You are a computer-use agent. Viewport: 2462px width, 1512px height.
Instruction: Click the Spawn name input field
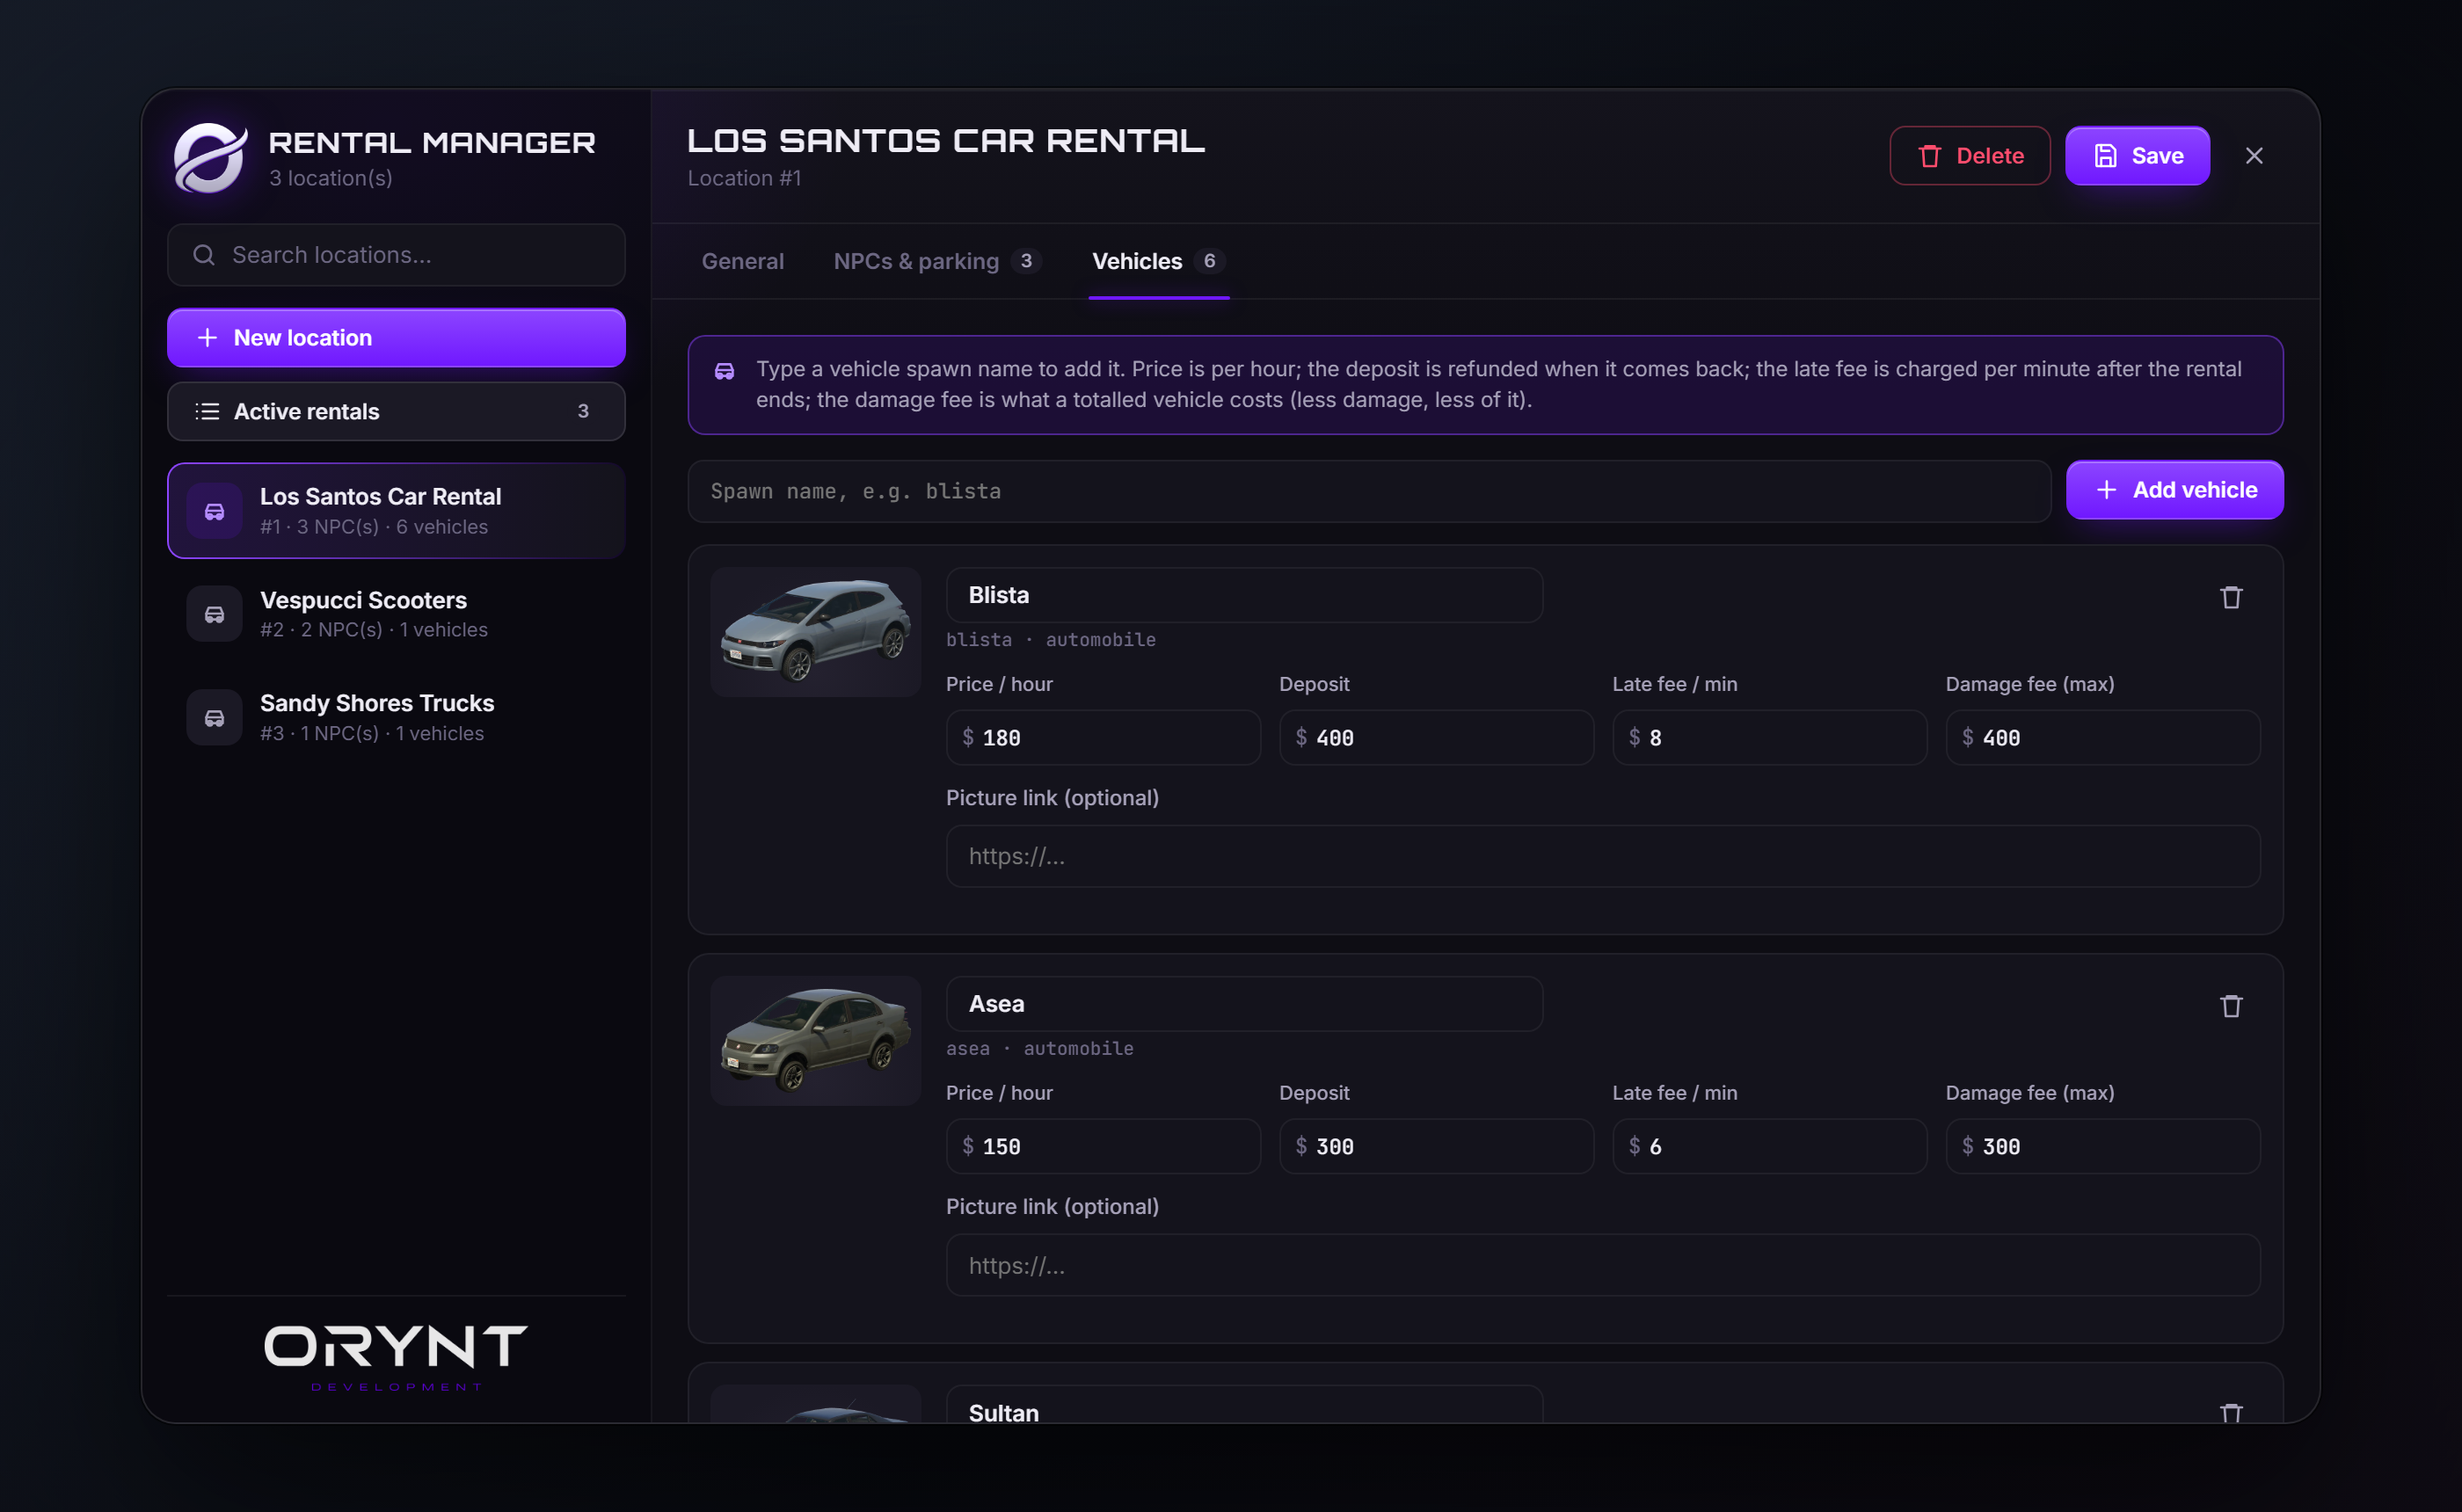click(1369, 491)
